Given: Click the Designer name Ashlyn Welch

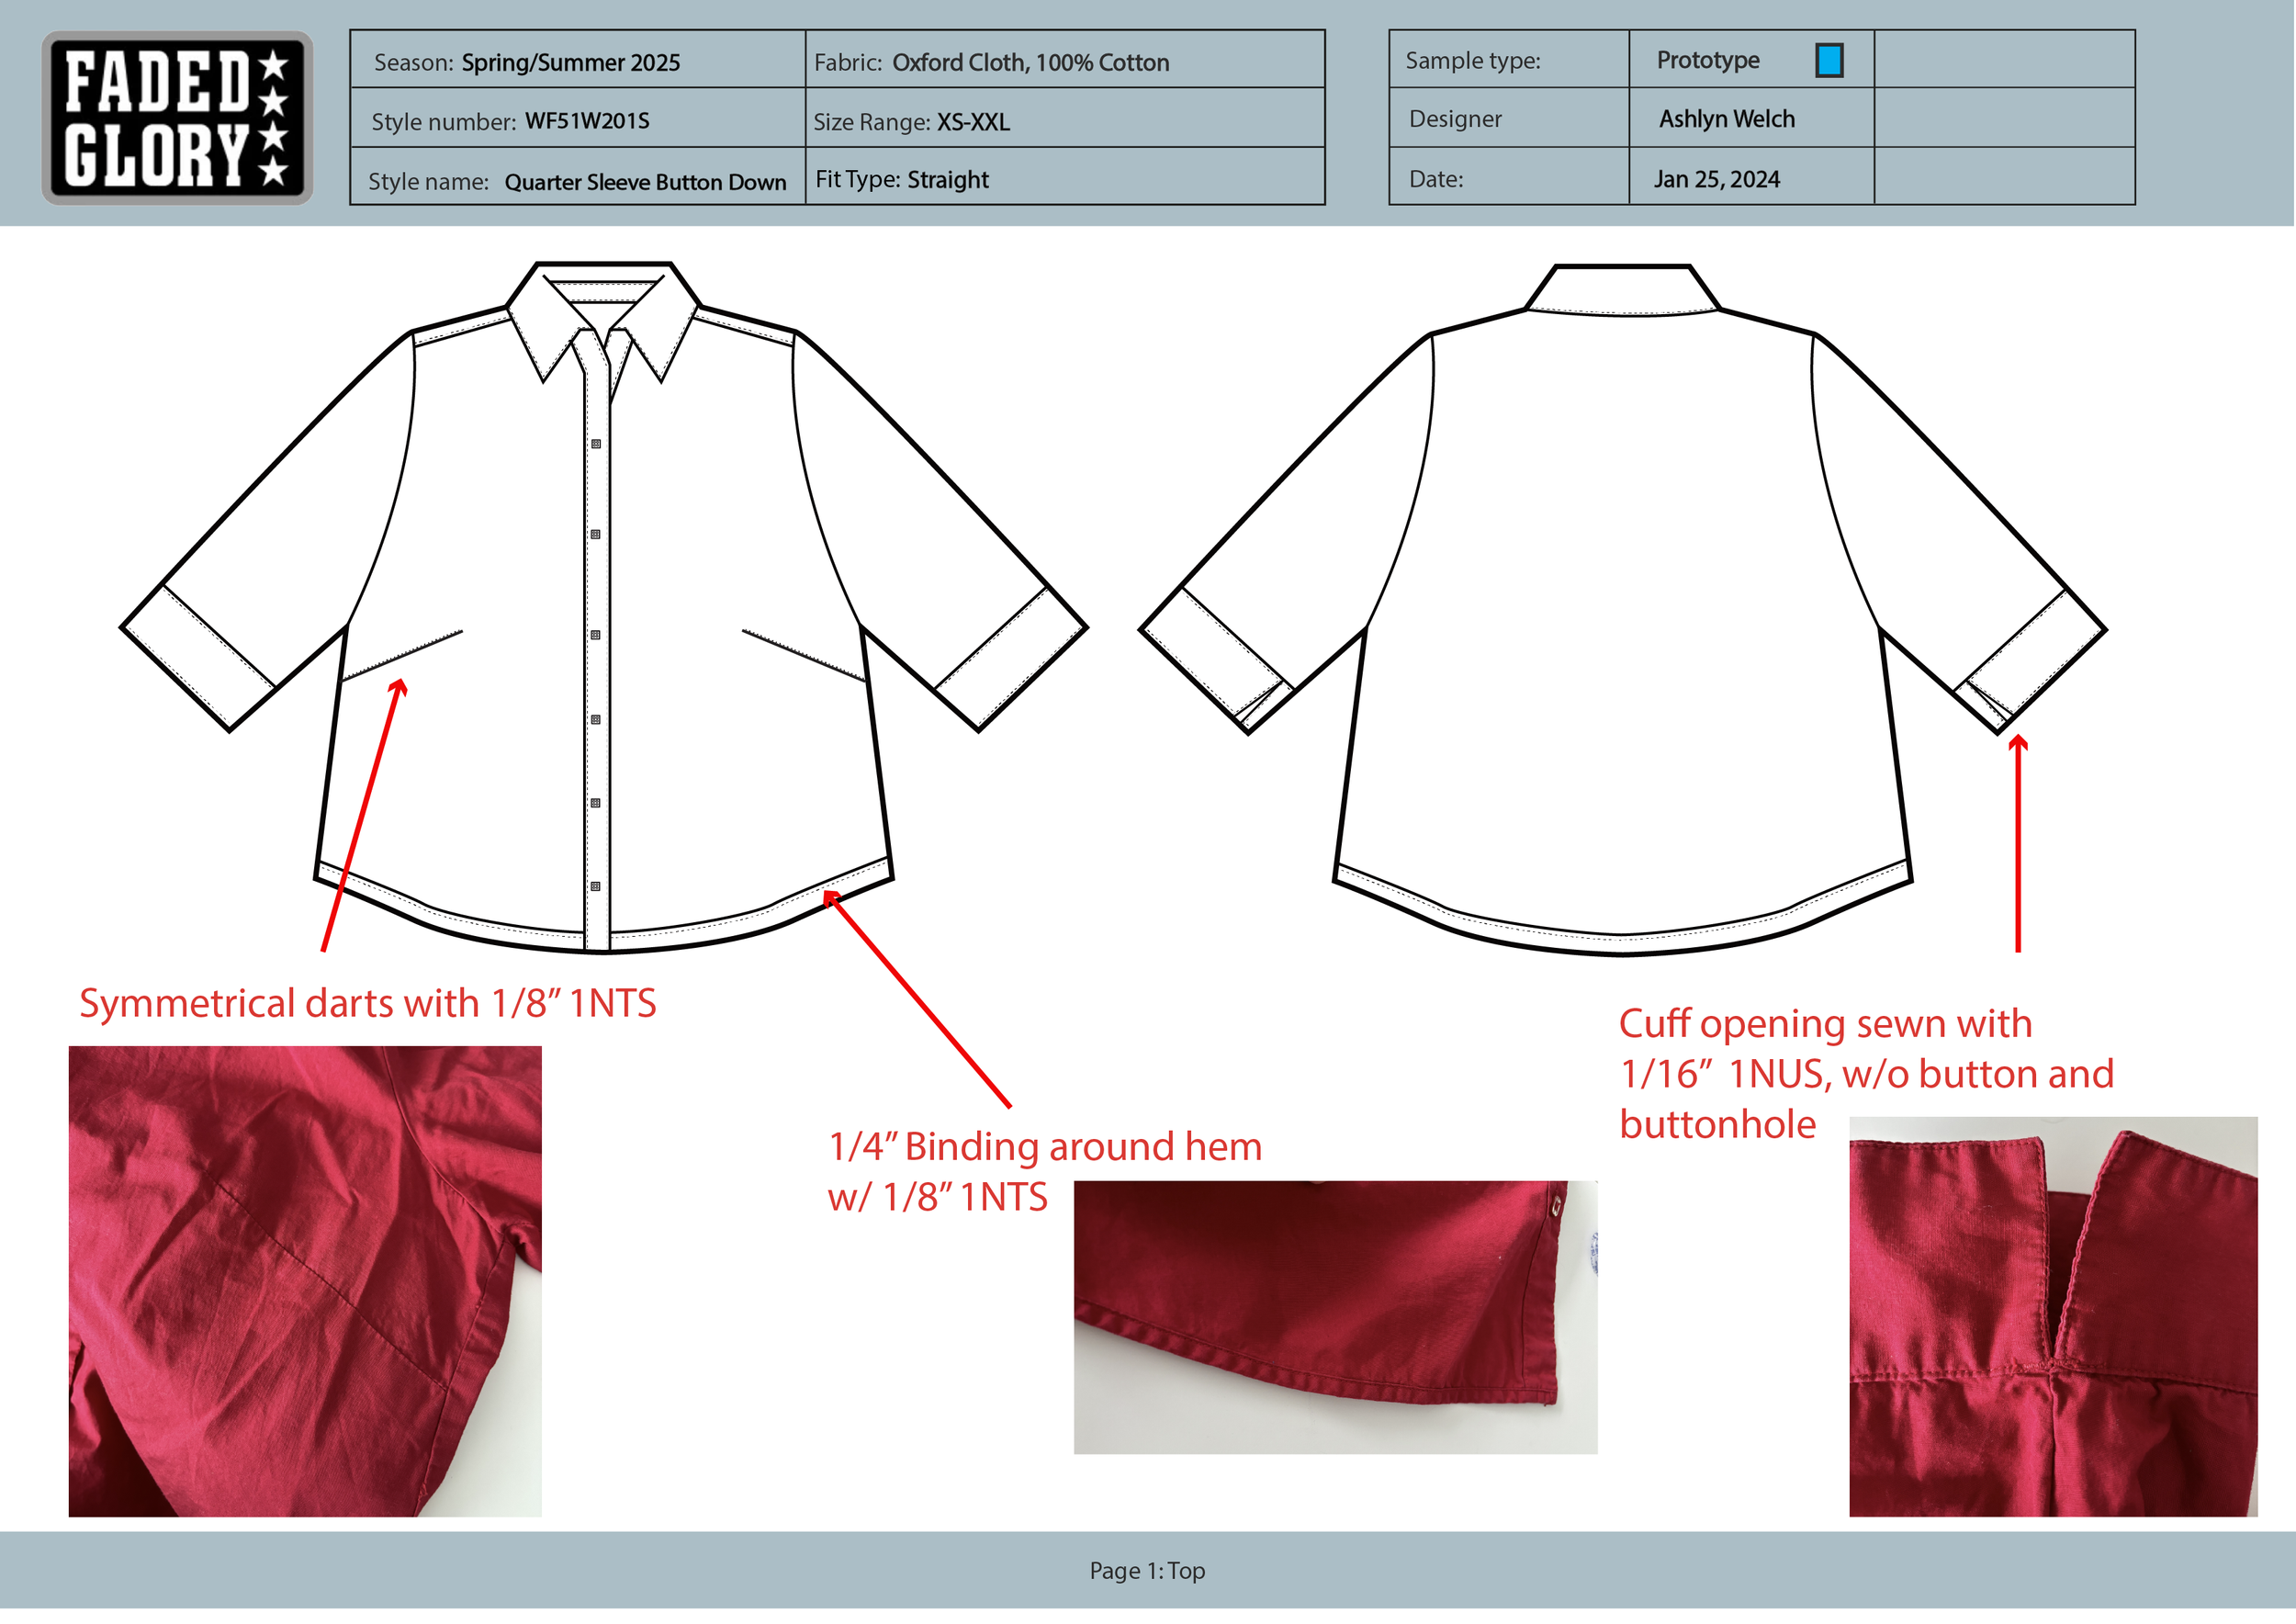Looking at the screenshot, I should pos(1727,119).
